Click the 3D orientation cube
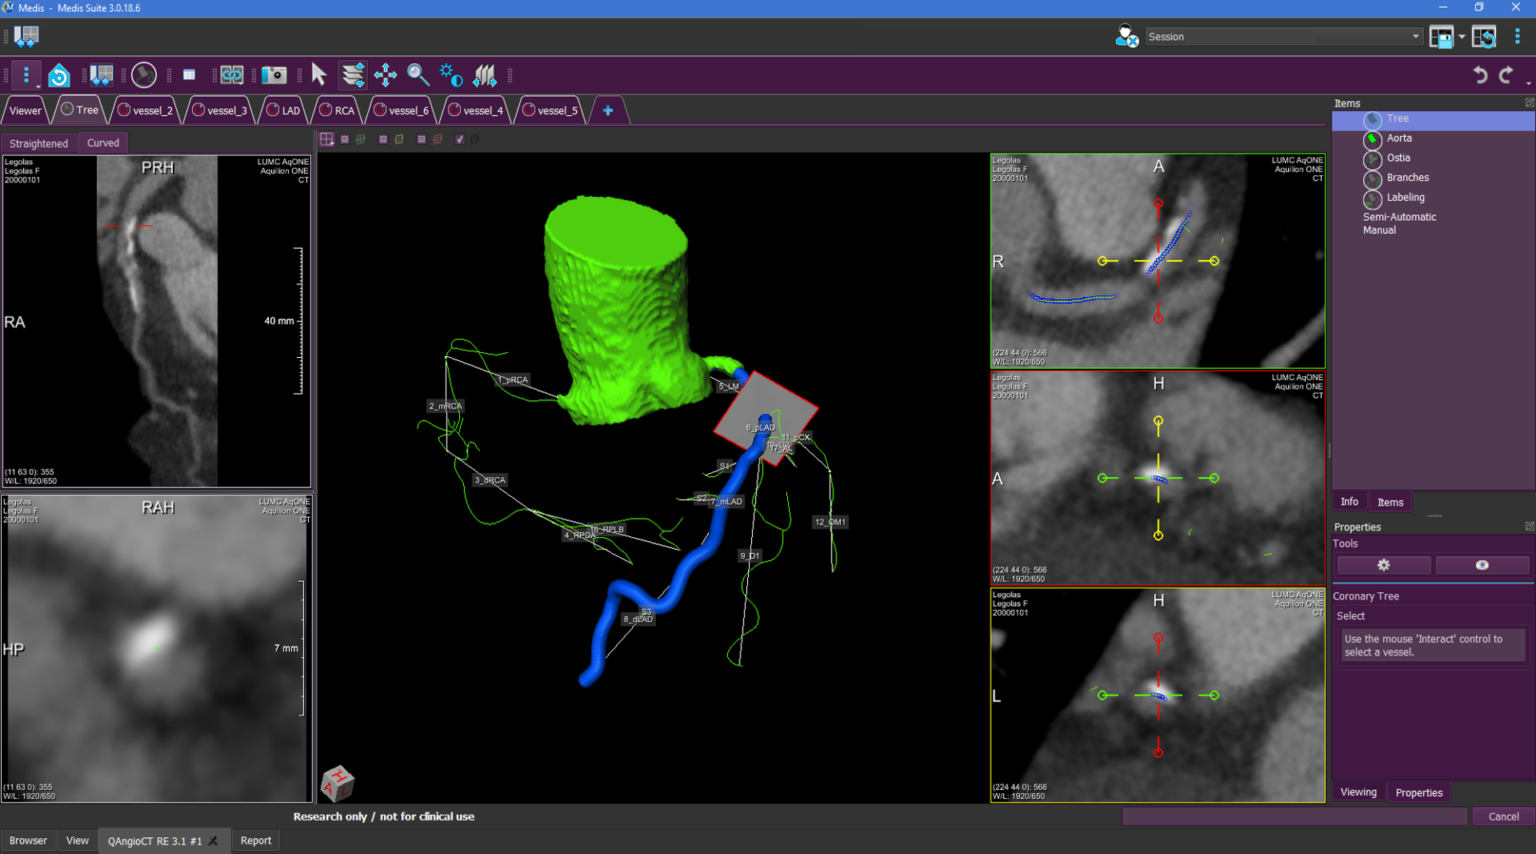 337,783
